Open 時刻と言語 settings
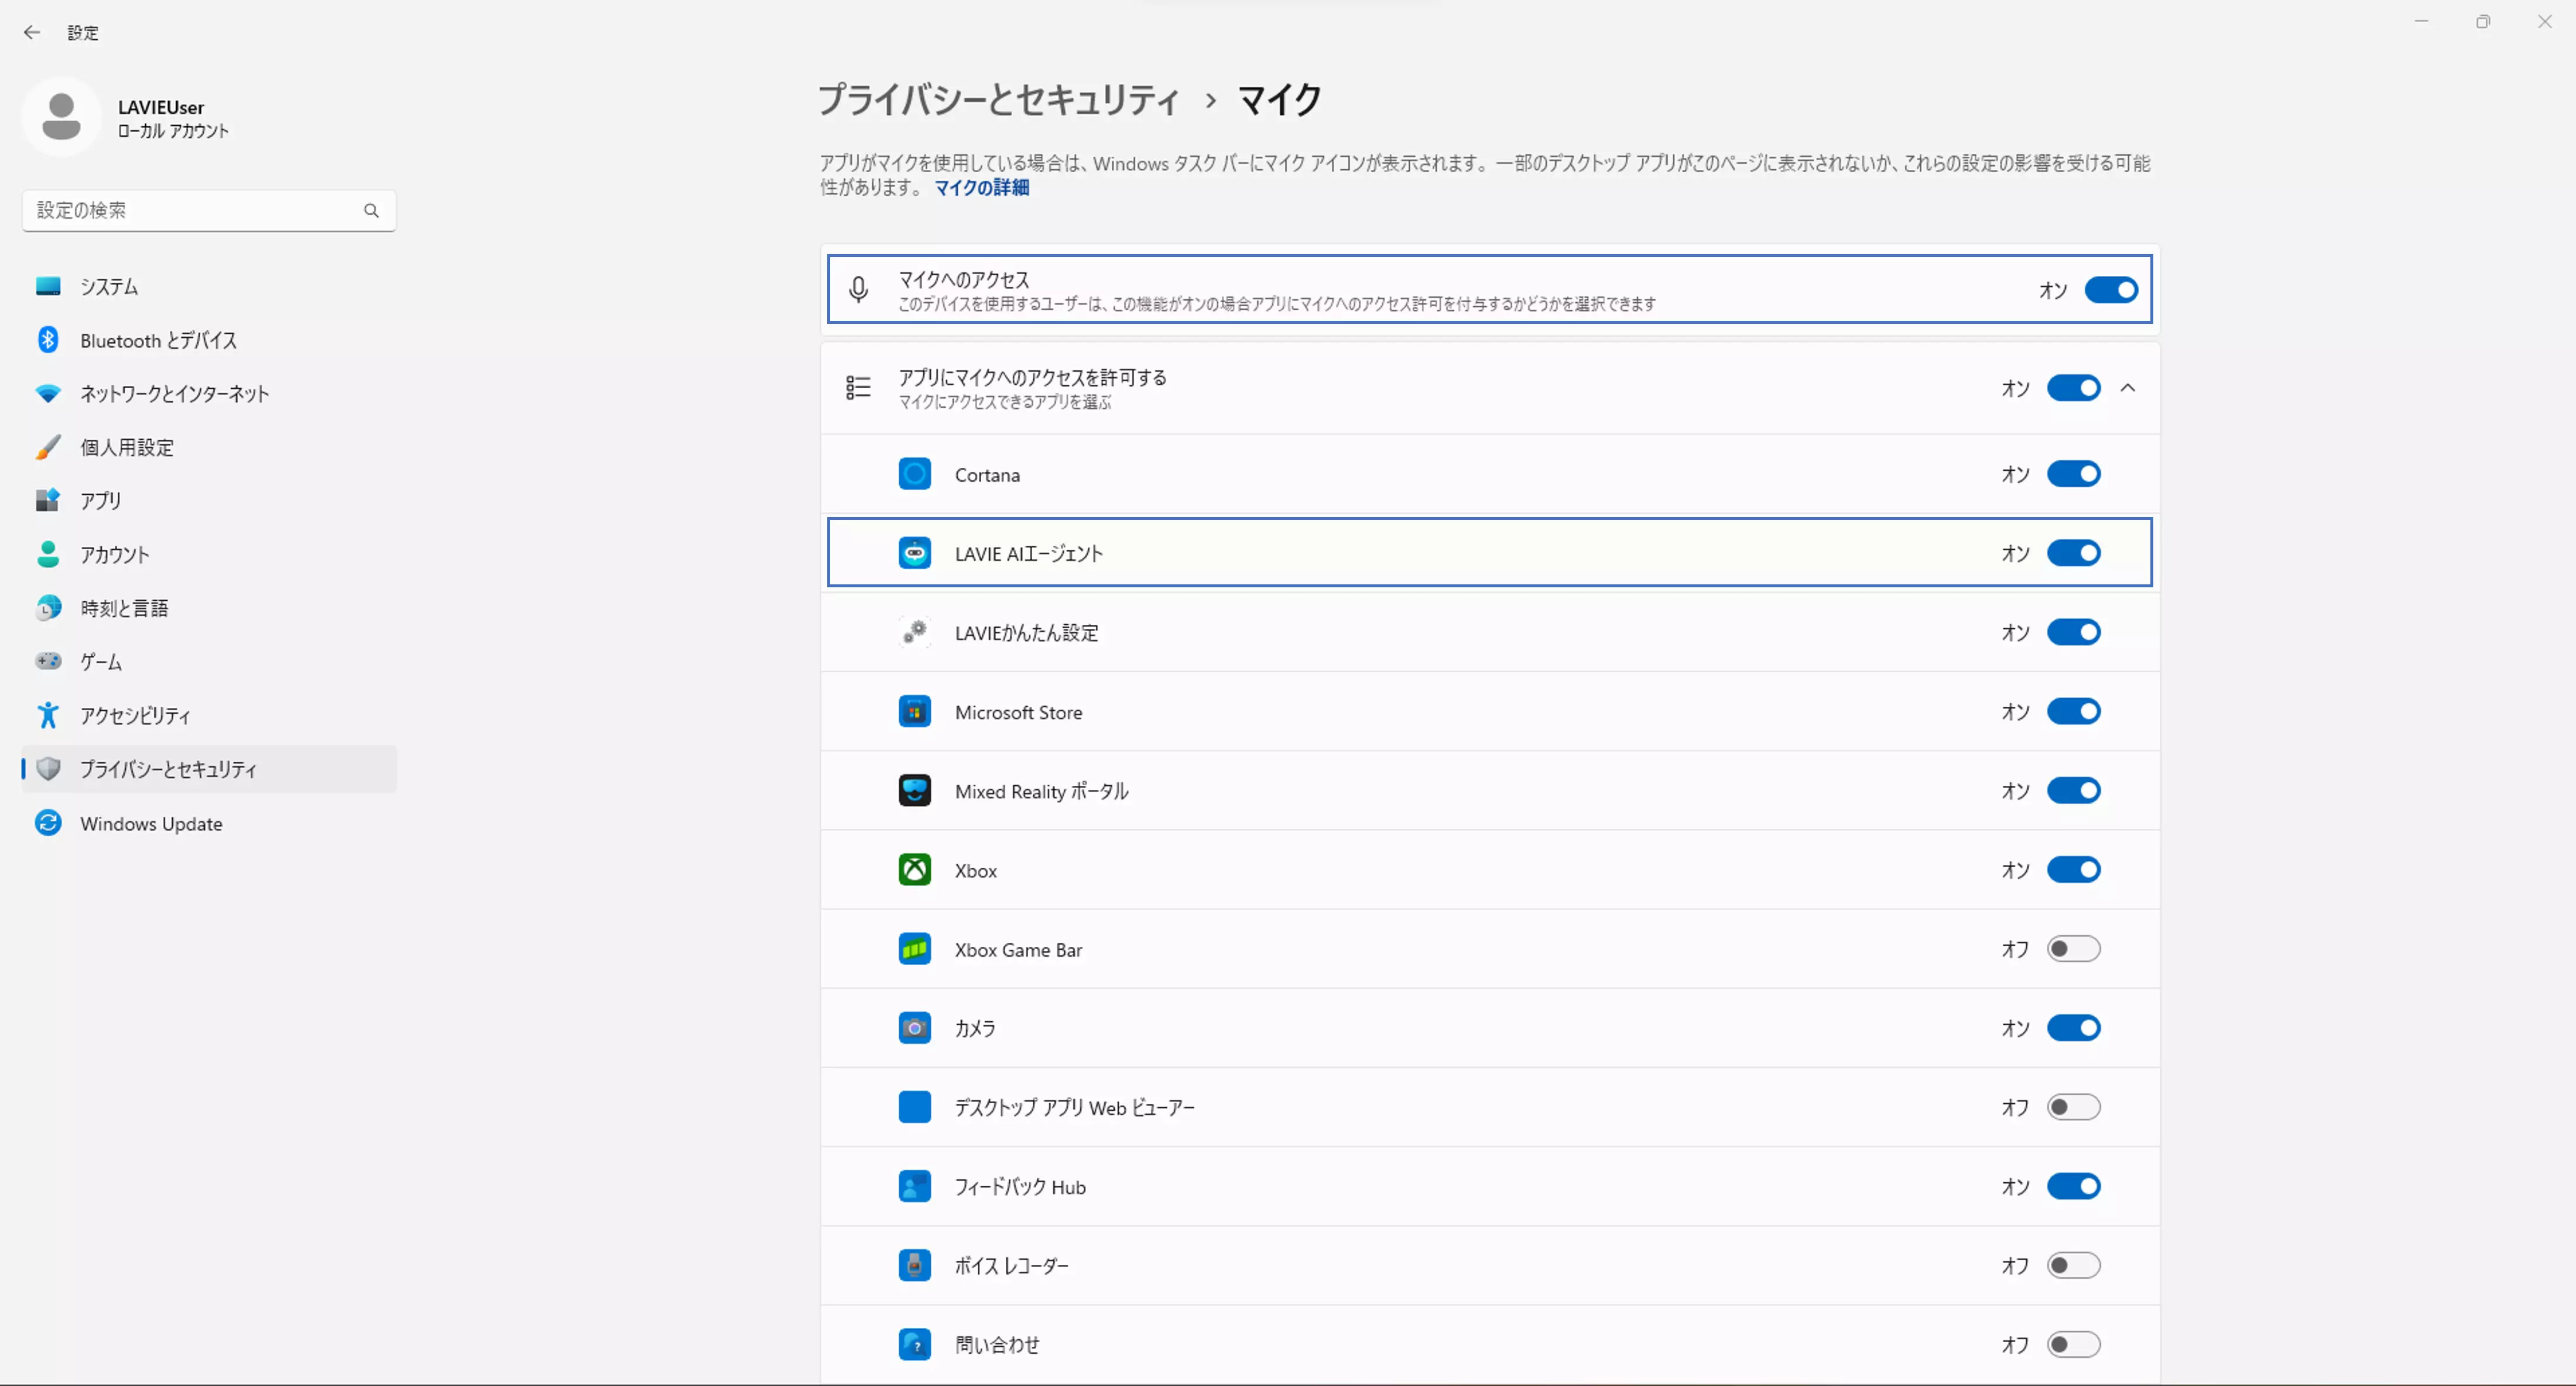Screen dimensions: 2576x1386 (x=209, y=607)
